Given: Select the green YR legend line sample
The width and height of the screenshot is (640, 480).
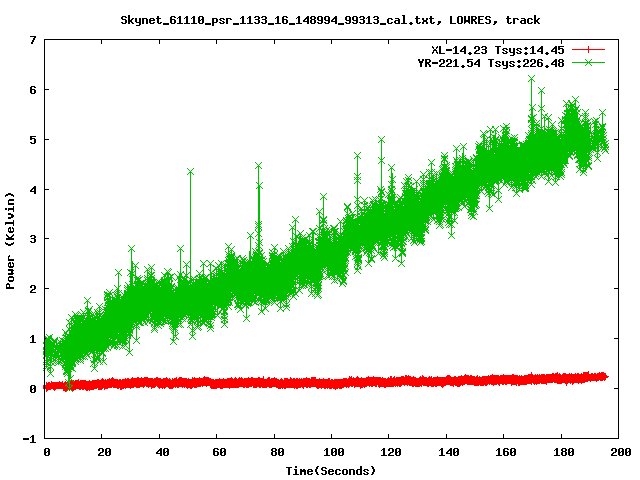Looking at the screenshot, I should point(590,62).
